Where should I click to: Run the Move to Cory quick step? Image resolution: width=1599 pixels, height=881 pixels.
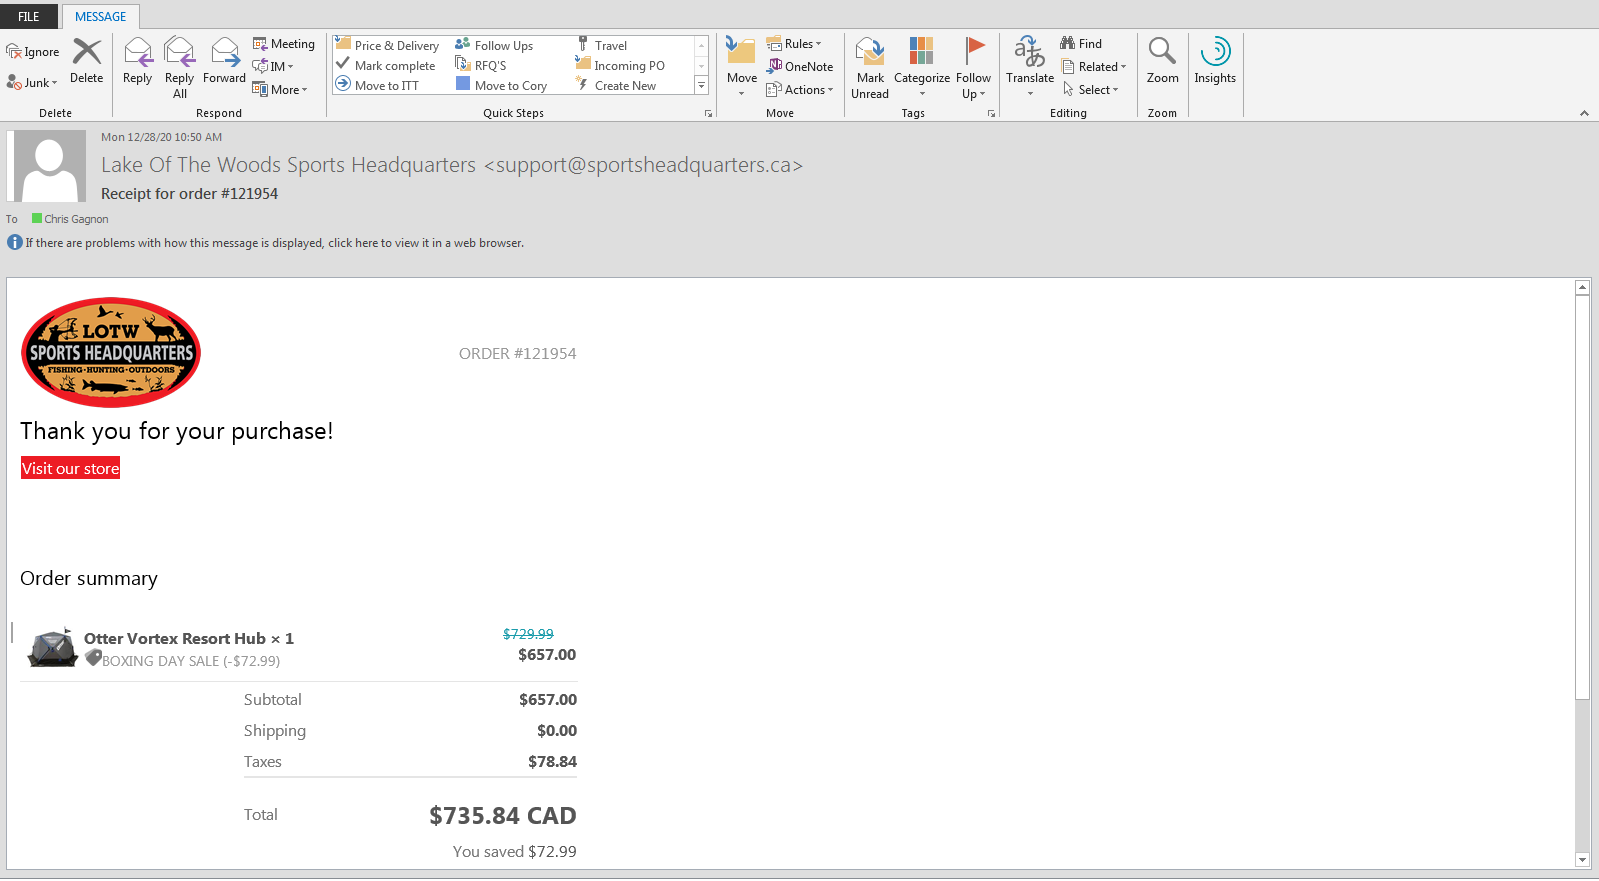tap(501, 85)
